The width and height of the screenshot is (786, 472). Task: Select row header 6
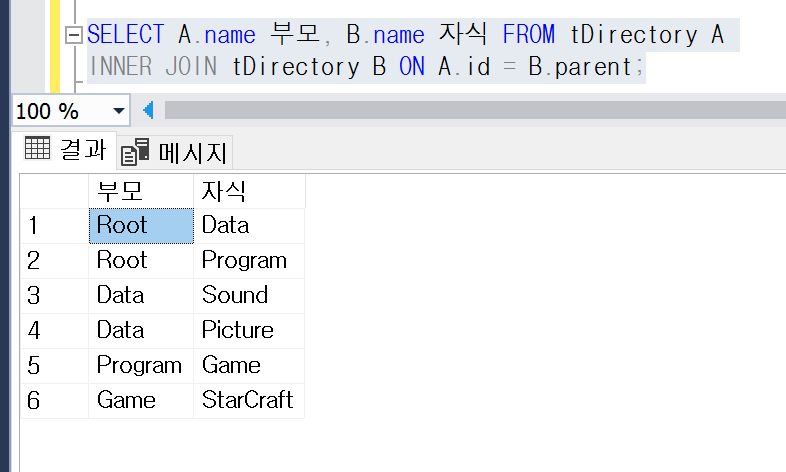tap(55, 401)
